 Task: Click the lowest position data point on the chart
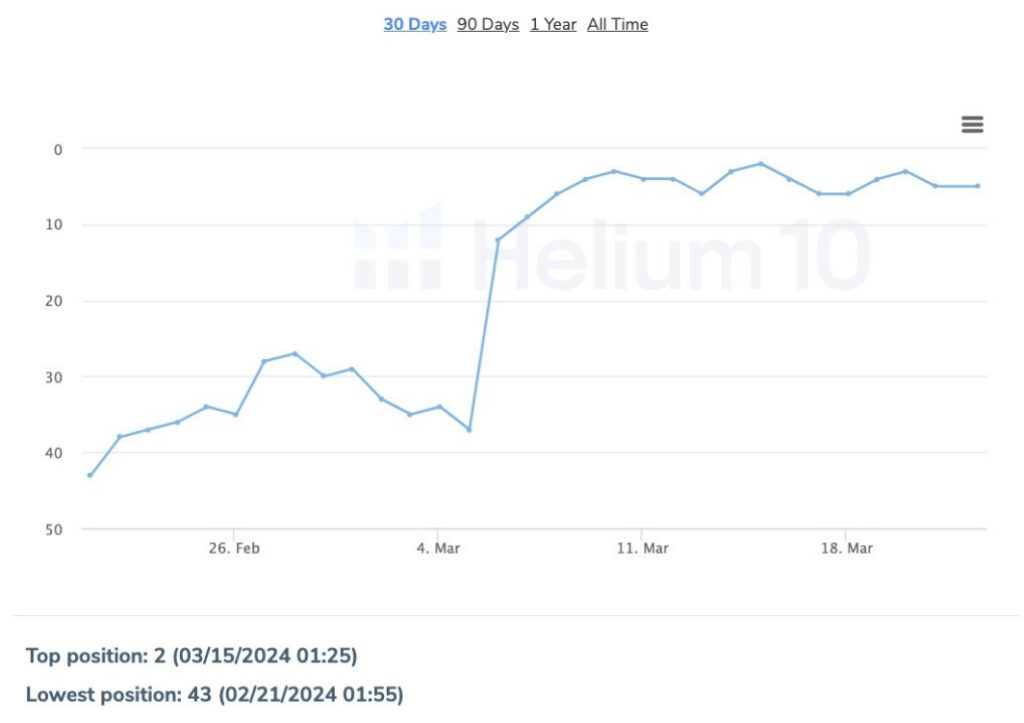pos(89,476)
